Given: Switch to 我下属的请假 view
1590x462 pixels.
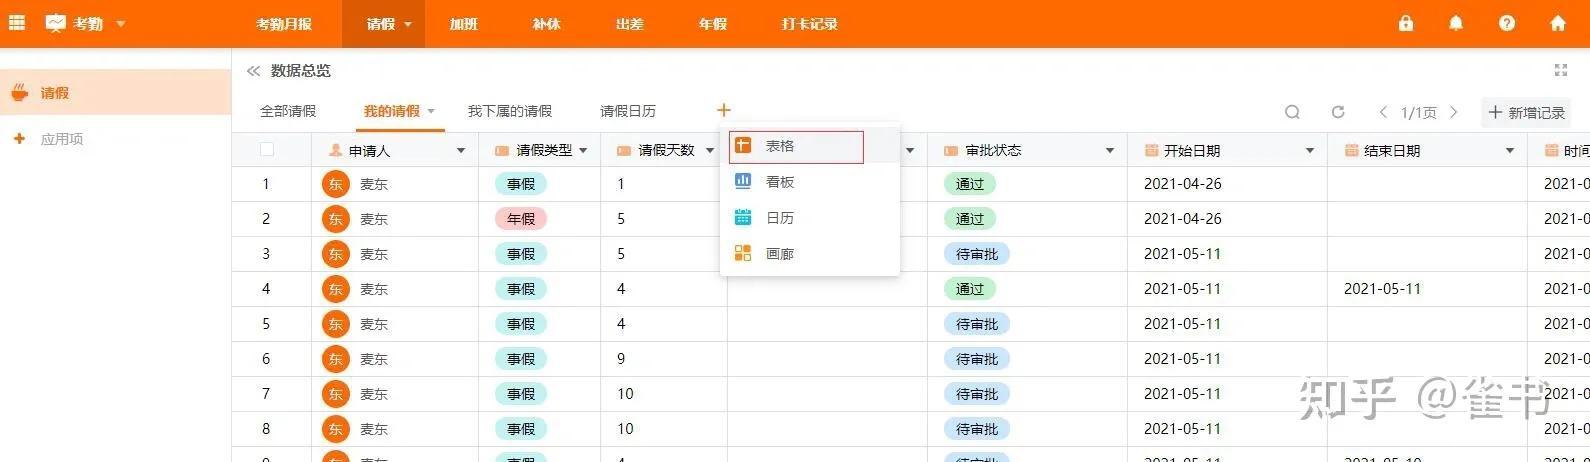Looking at the screenshot, I should click(x=510, y=111).
